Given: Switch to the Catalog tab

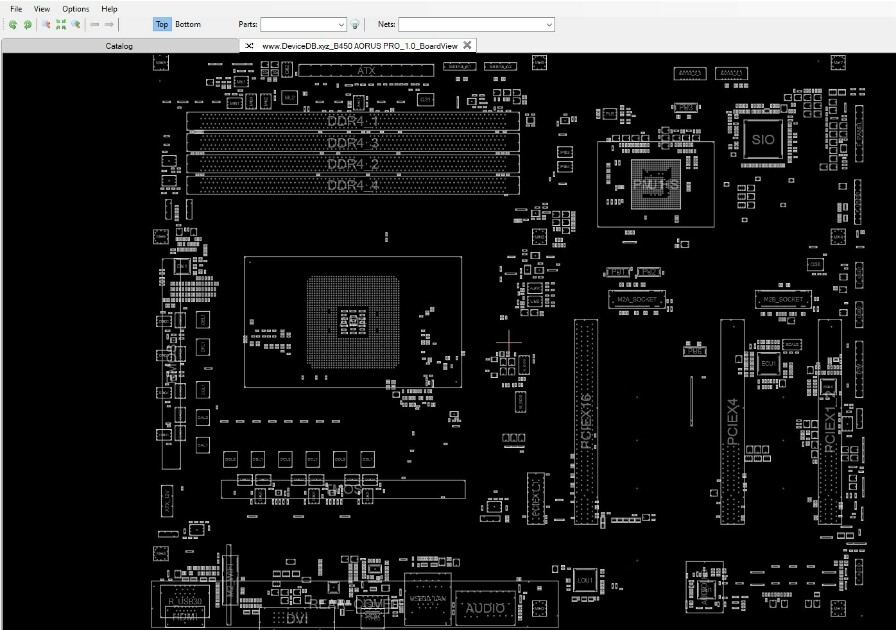Looking at the screenshot, I should pos(119,46).
